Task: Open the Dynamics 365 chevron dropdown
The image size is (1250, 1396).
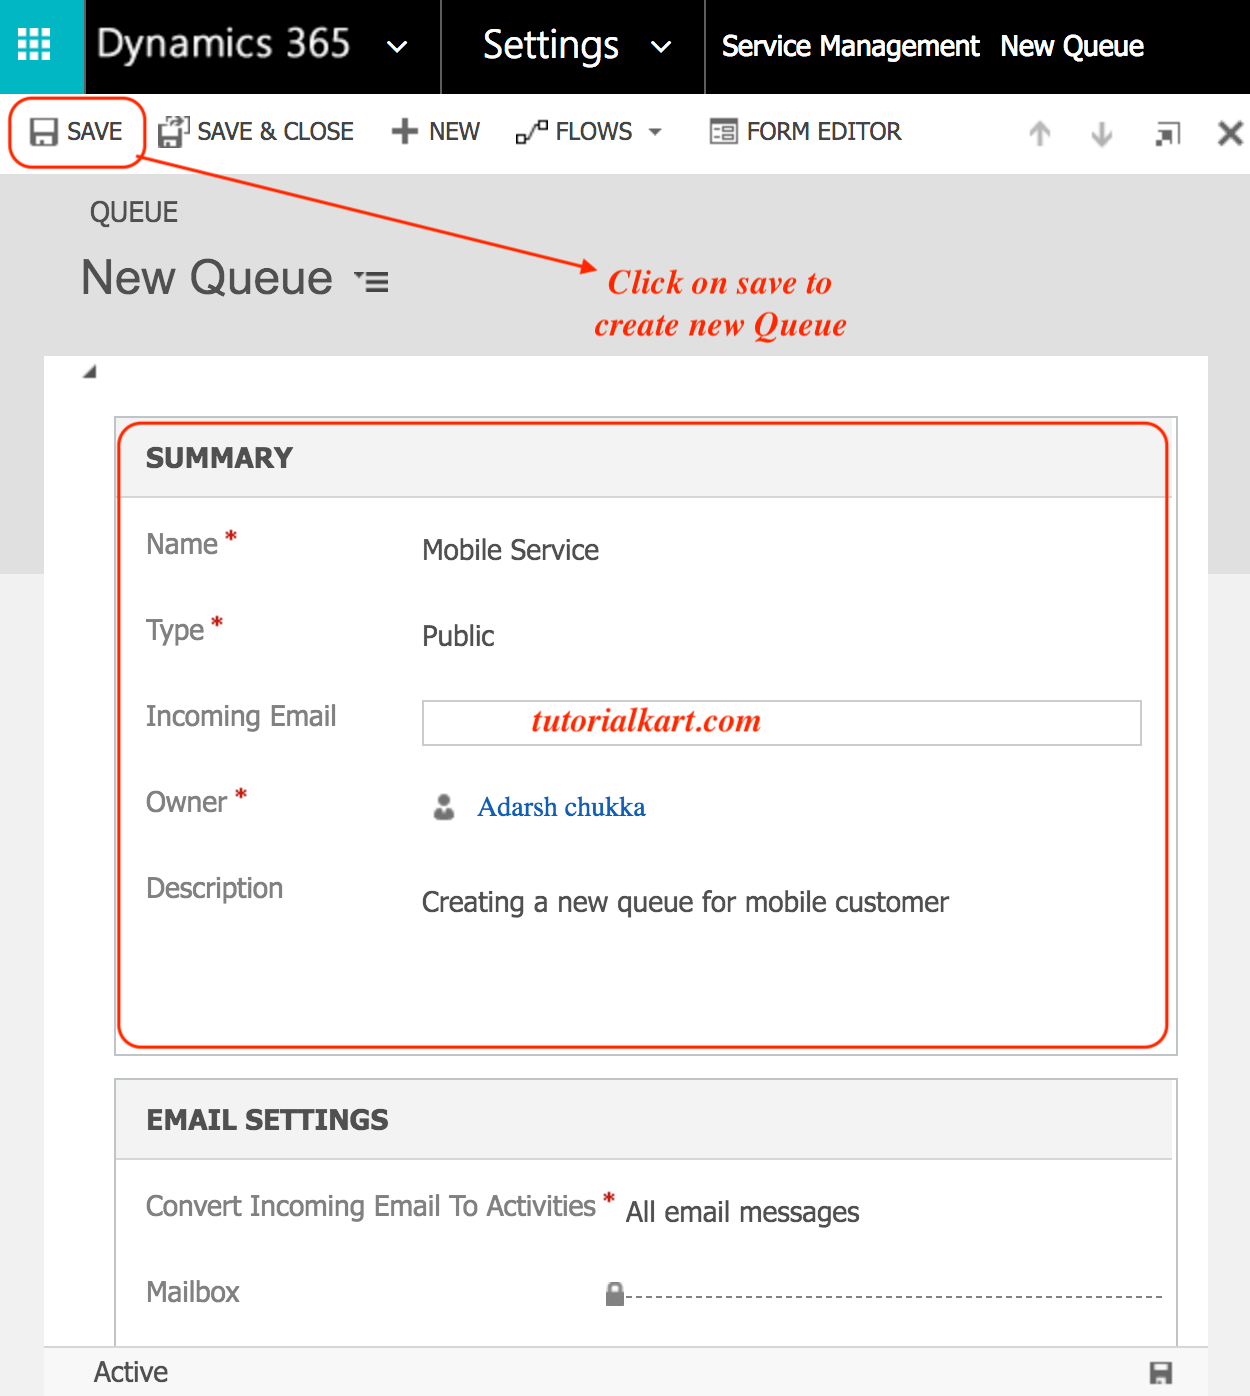Action: (x=397, y=47)
